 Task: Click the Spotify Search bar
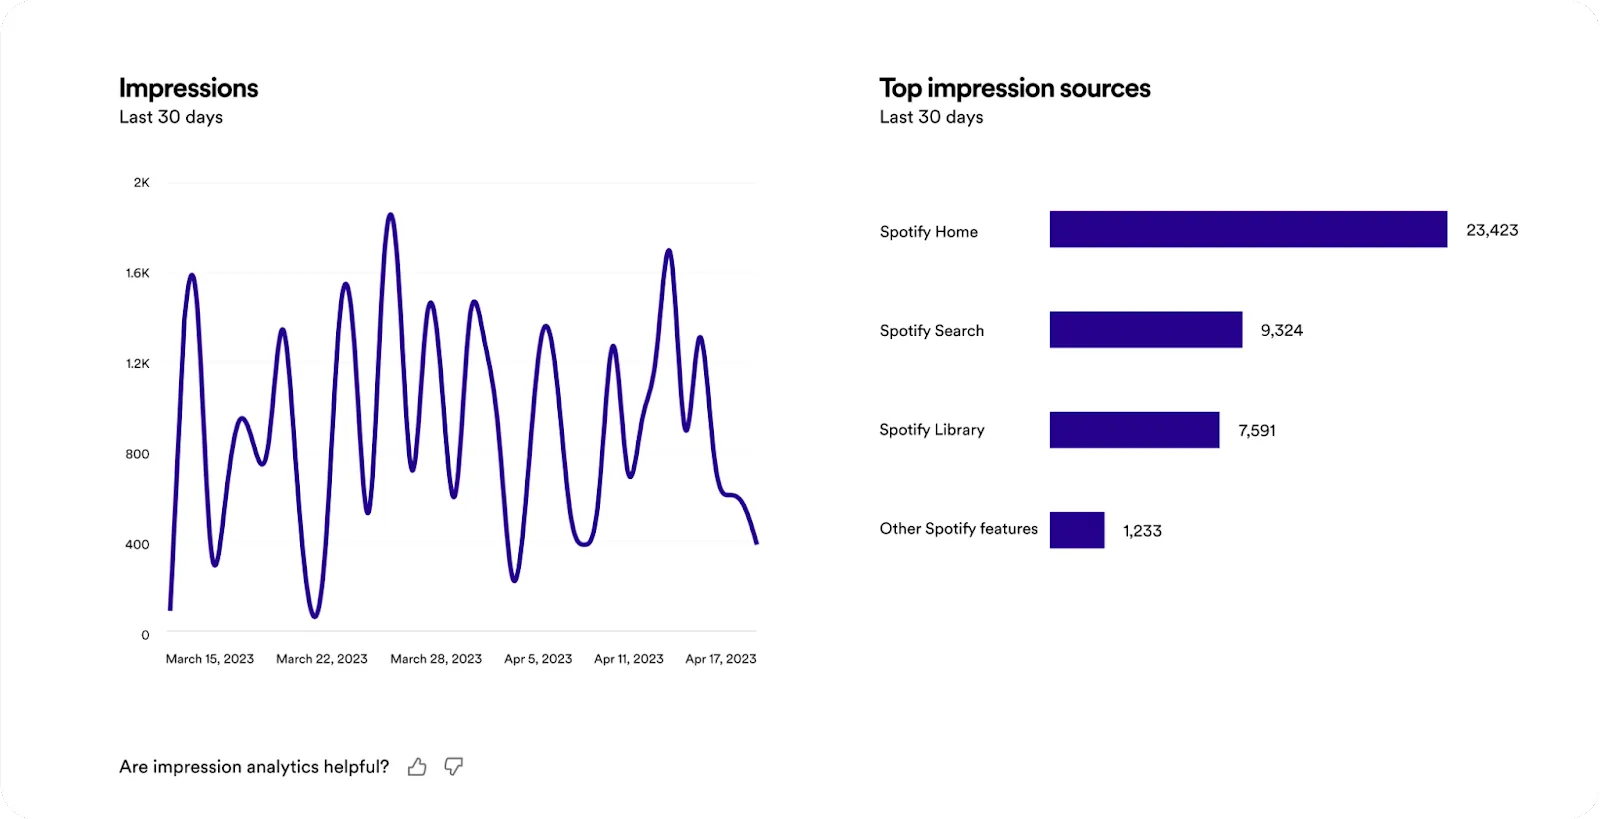pyautogui.click(x=1146, y=330)
